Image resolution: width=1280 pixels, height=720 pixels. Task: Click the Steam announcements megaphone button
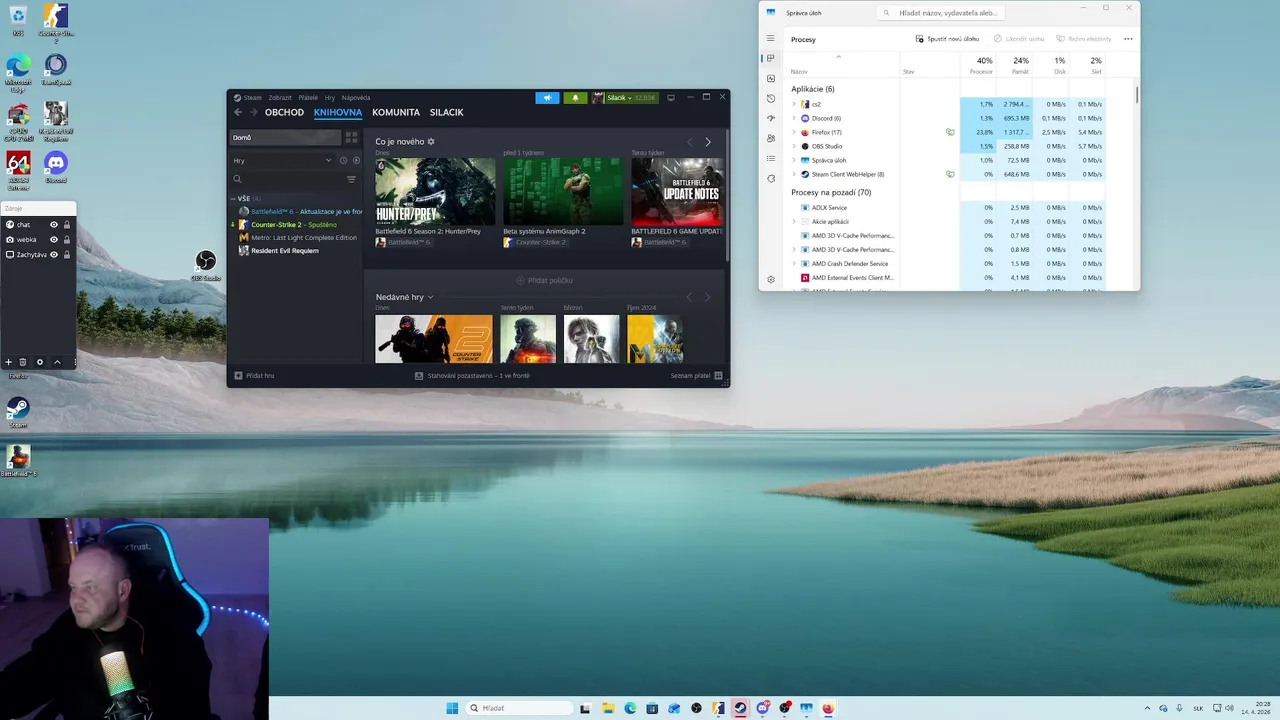click(547, 98)
